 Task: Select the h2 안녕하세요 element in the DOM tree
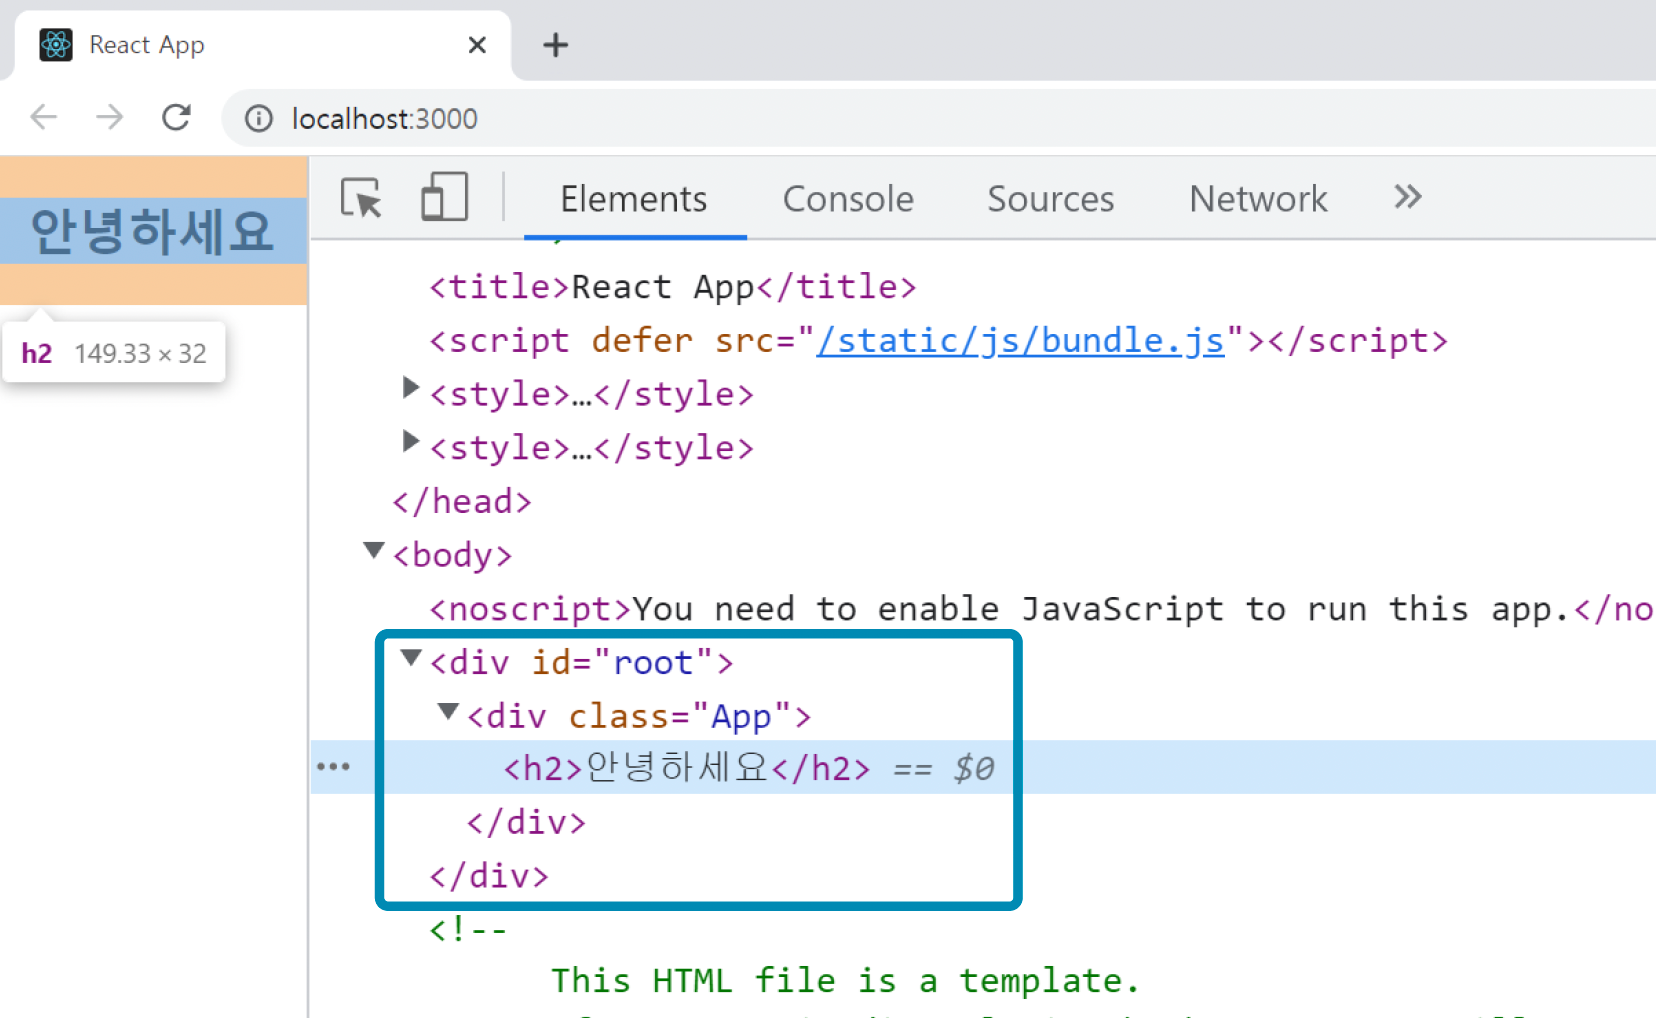686,768
